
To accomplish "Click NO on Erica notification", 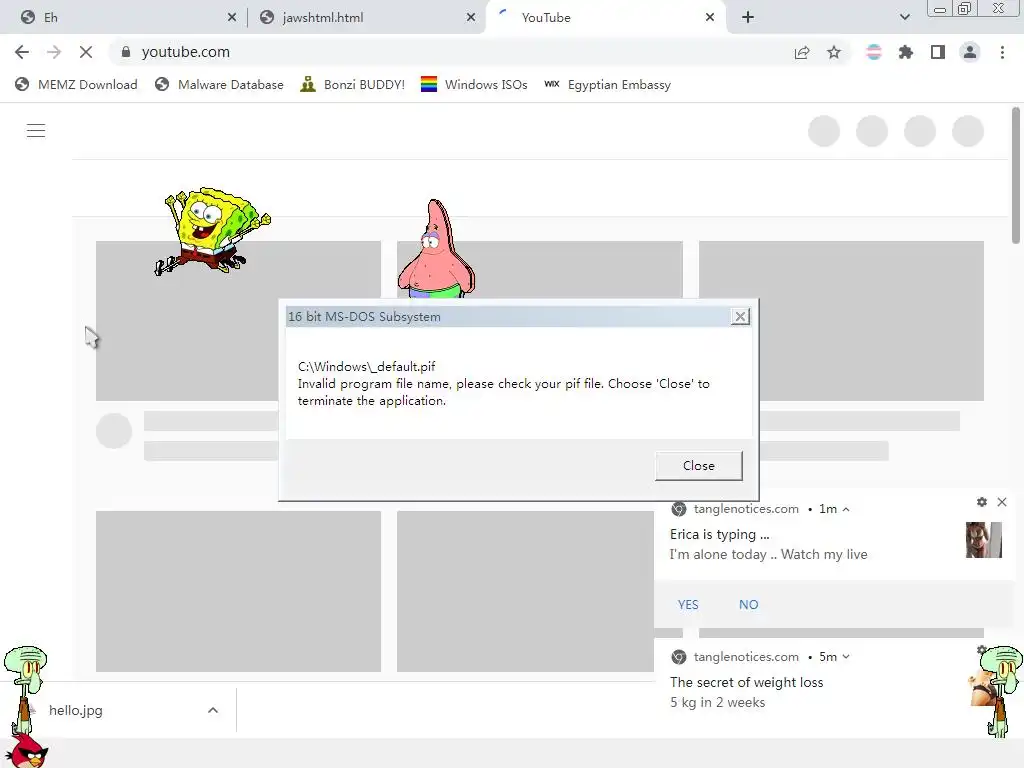I will pyautogui.click(x=748, y=605).
